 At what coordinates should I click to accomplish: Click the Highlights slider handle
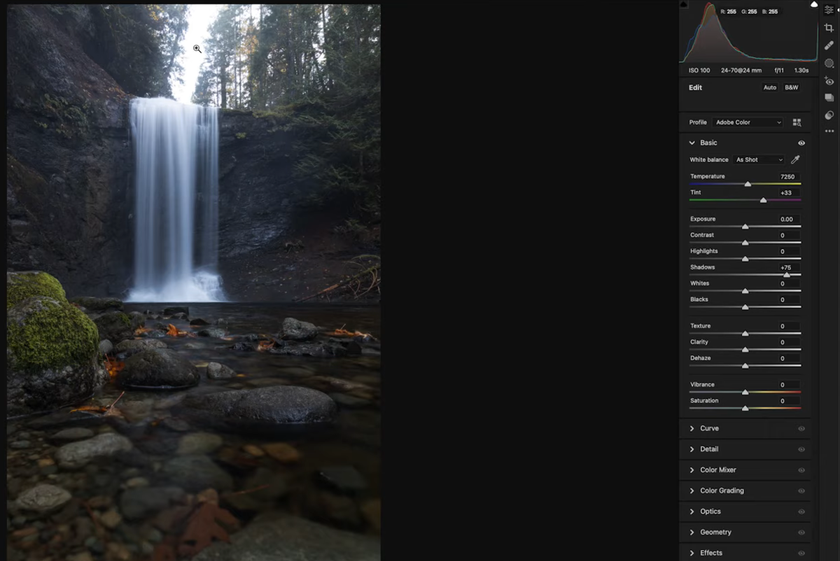(745, 259)
